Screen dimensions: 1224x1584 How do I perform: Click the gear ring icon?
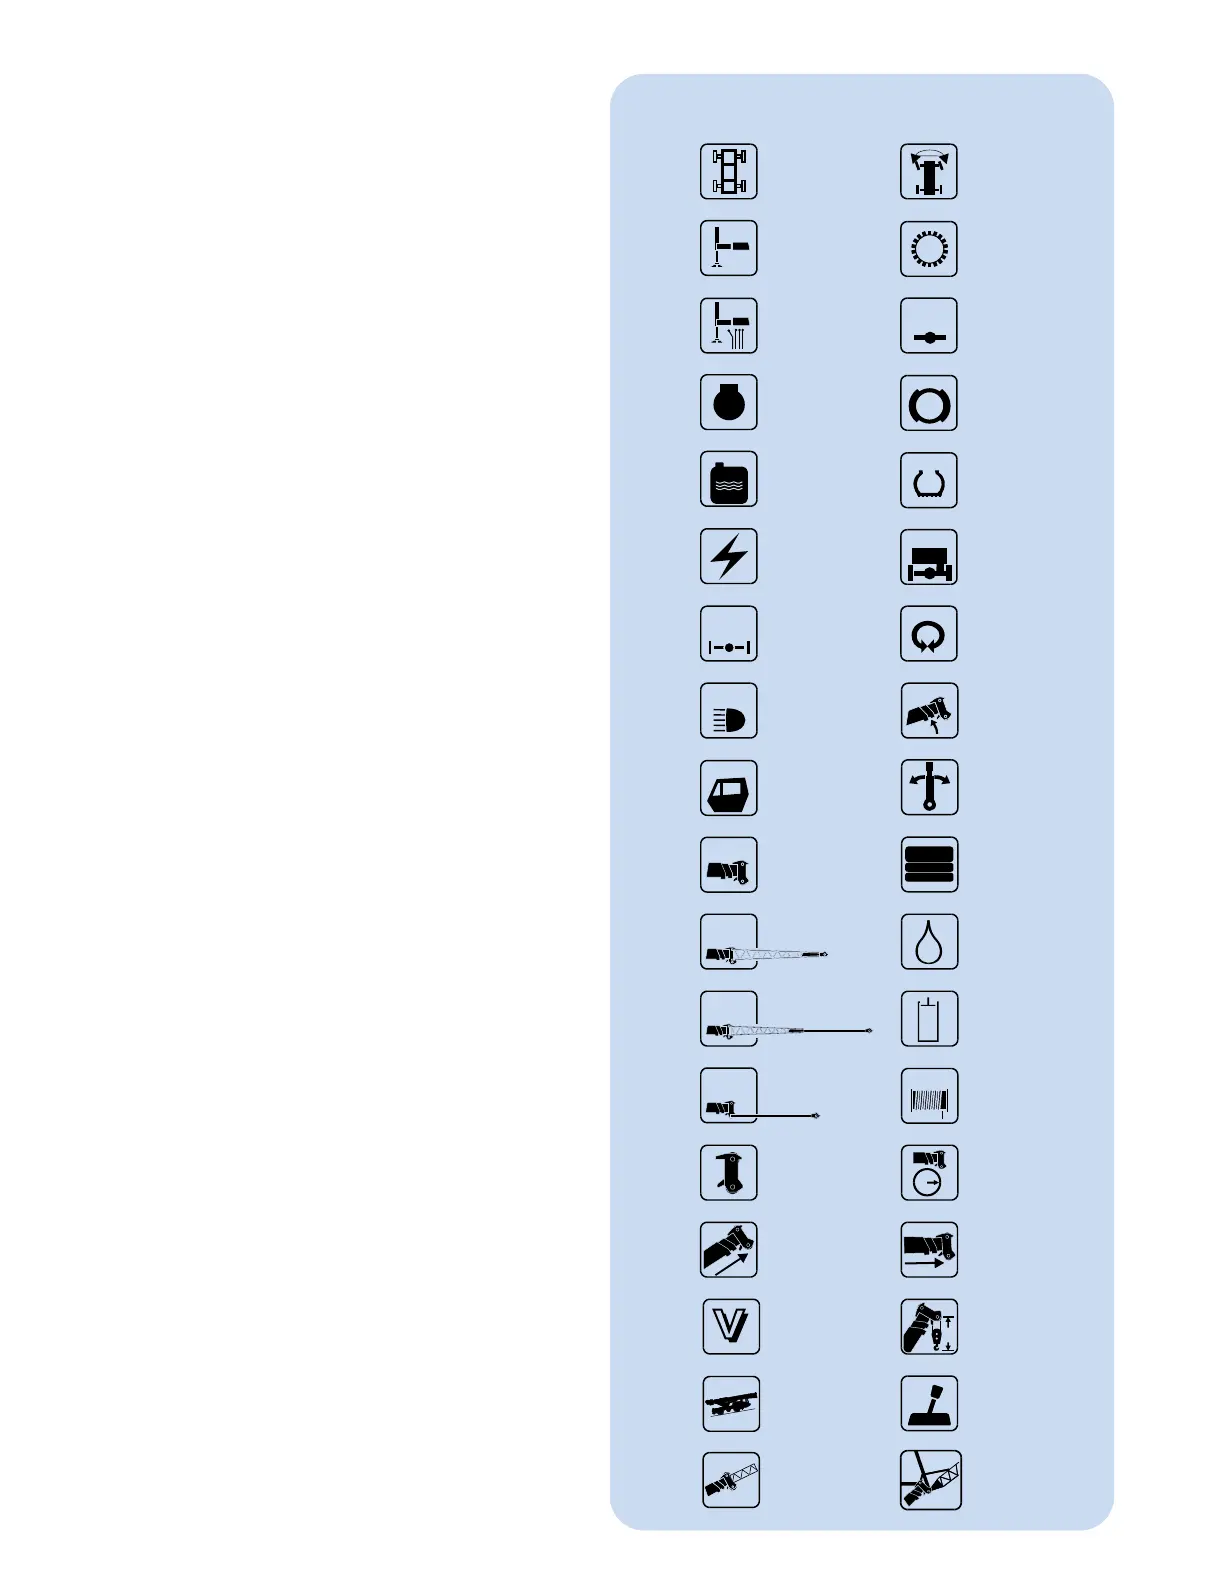pos(929,249)
